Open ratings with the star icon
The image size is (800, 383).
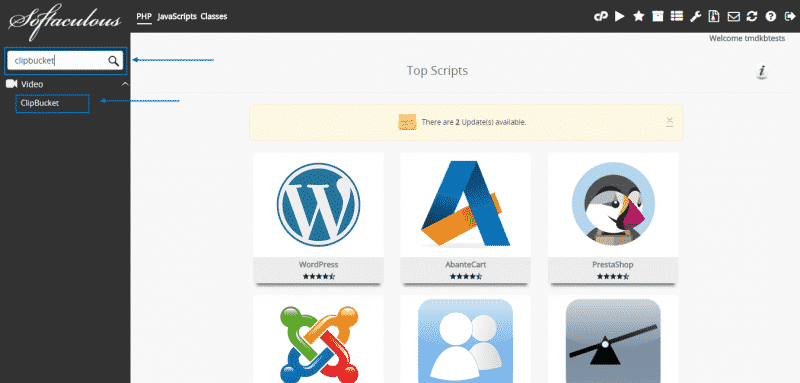coord(638,16)
